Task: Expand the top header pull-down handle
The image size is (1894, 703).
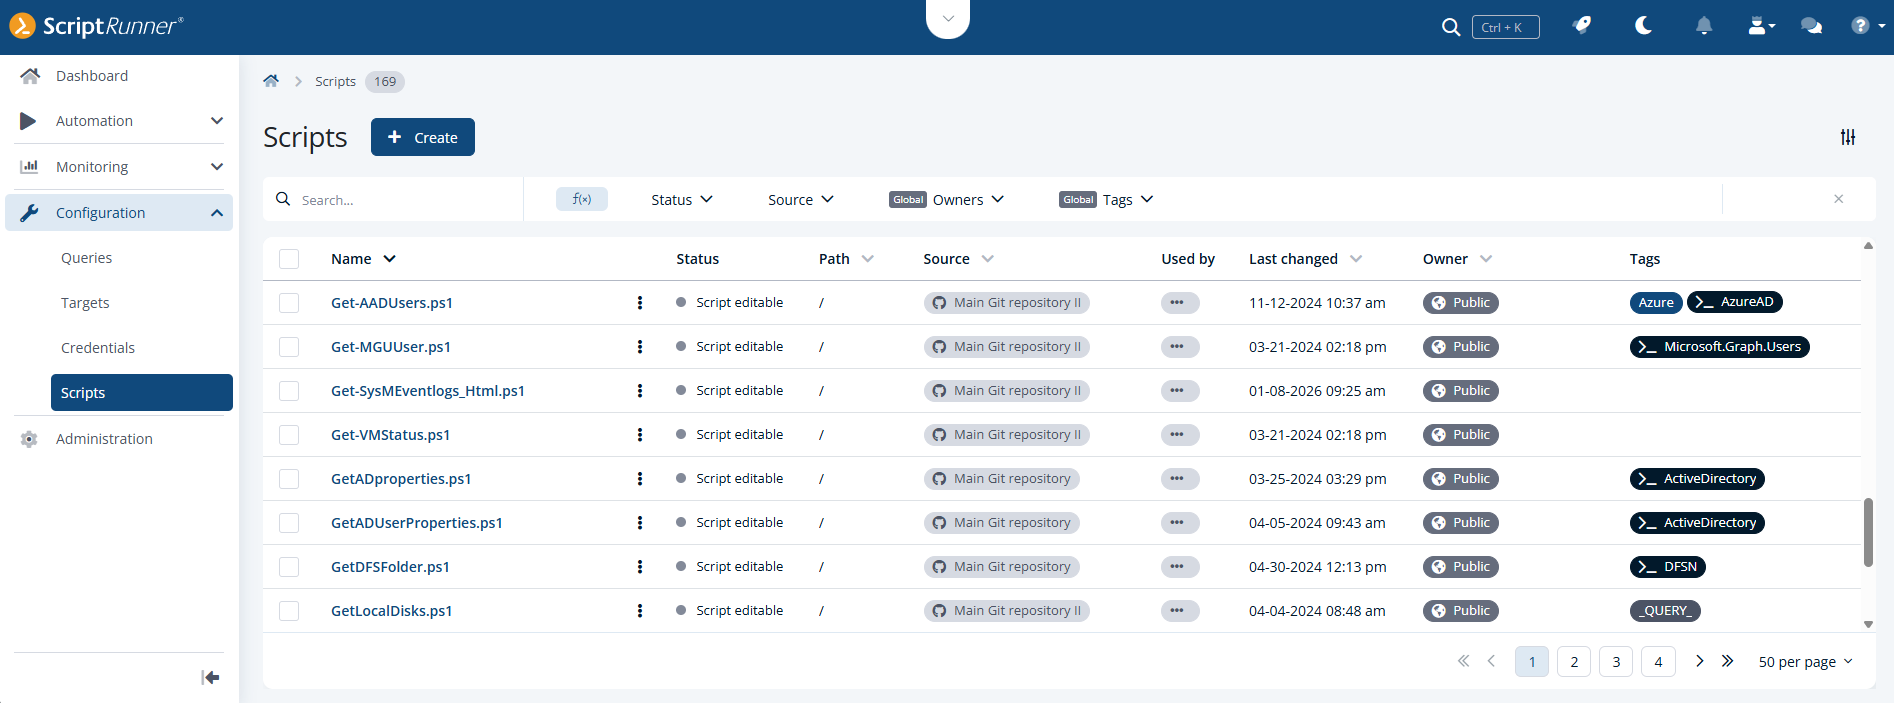Action: click(948, 19)
